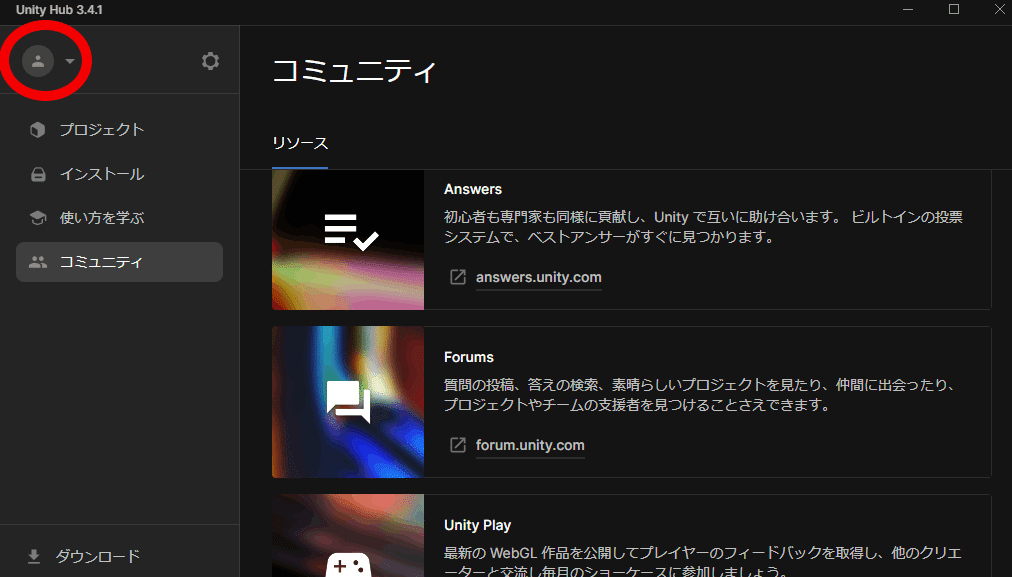This screenshot has width=1012, height=577.
Task: Switch to the リソース tab
Action: (x=300, y=143)
